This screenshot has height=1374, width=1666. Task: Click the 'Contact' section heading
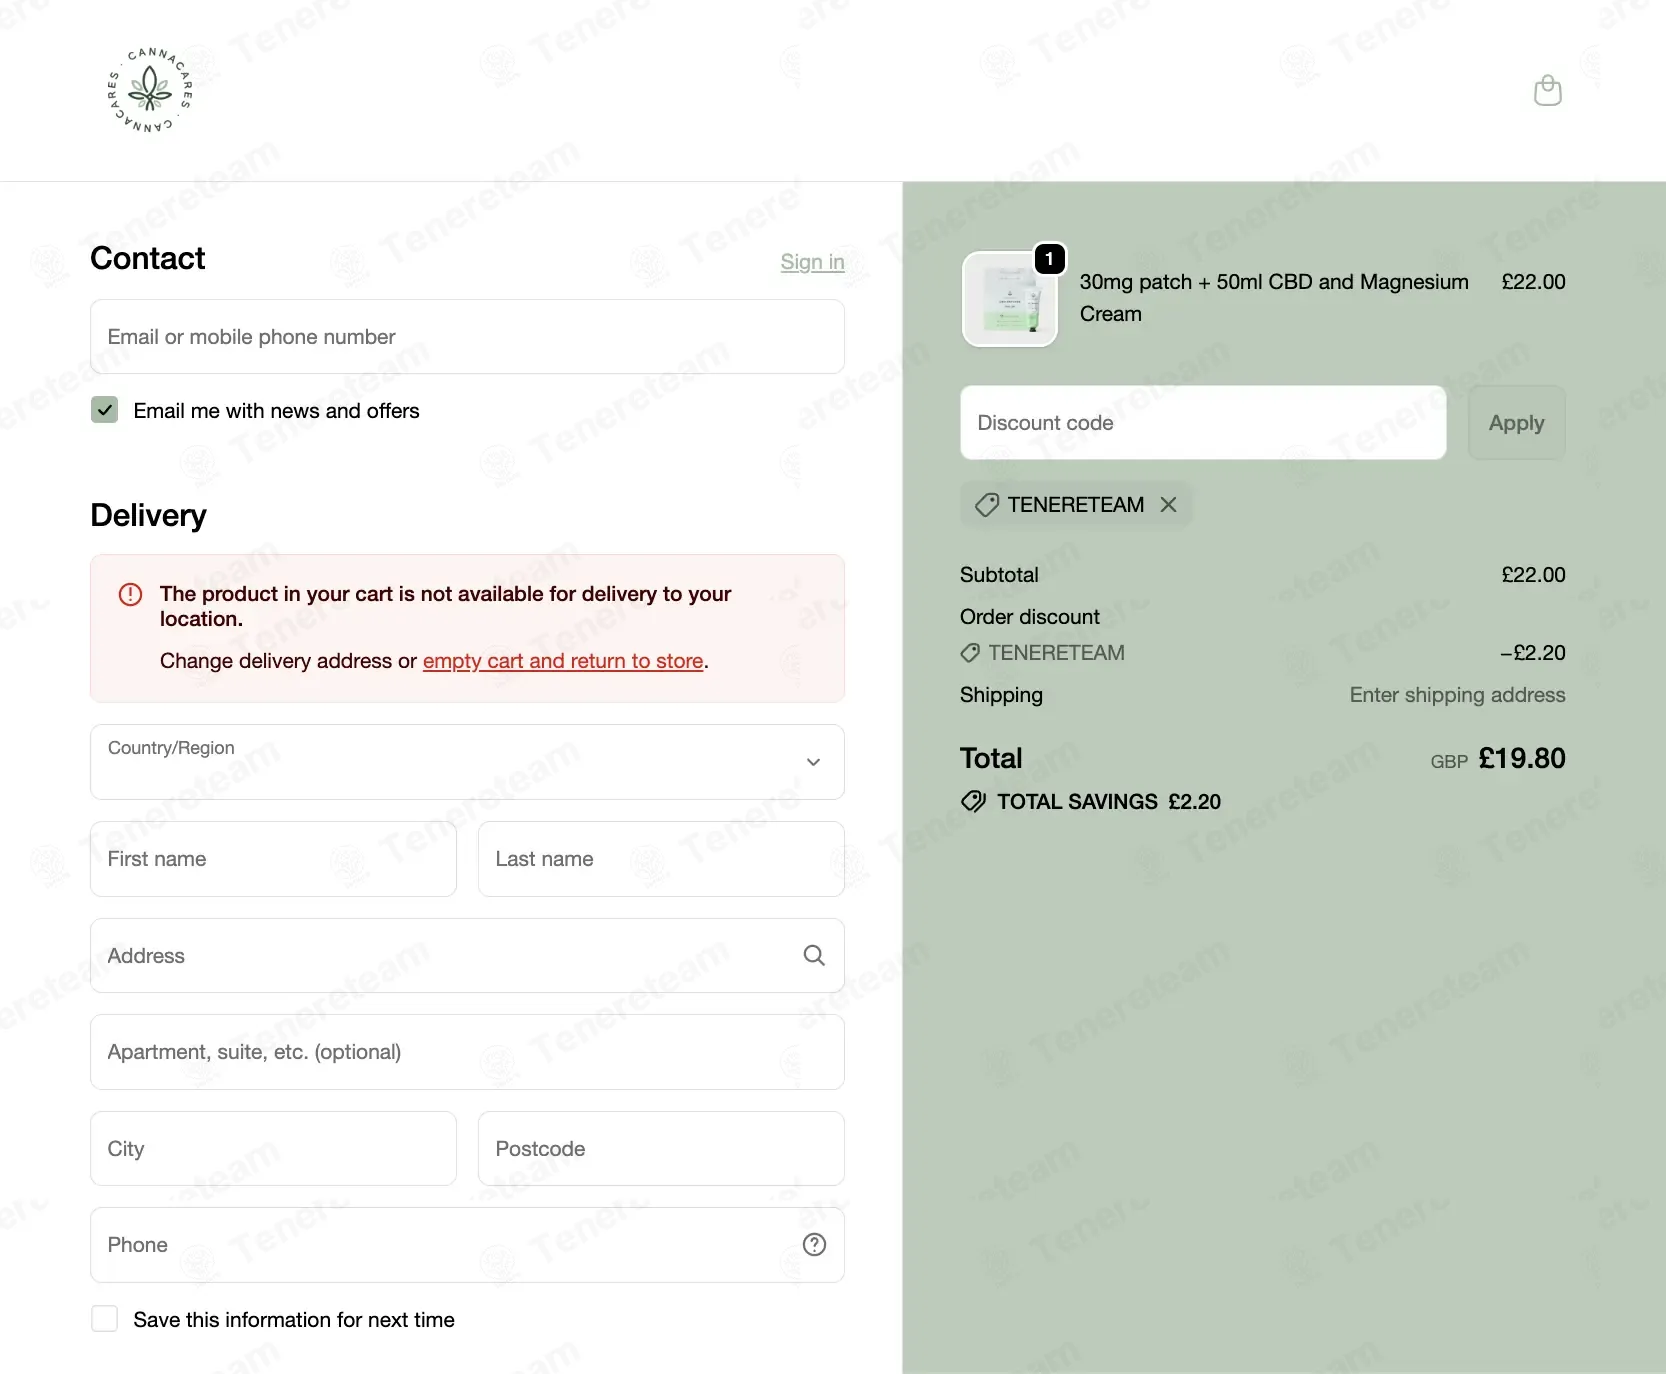148,258
